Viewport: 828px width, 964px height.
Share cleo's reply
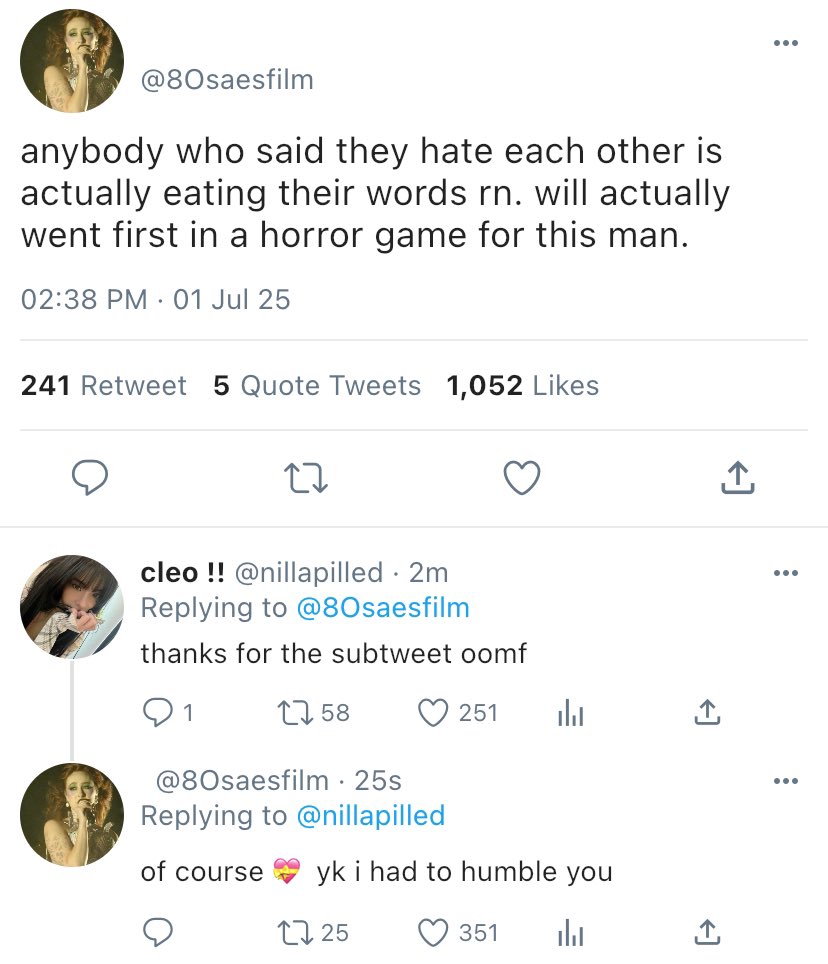pyautogui.click(x=707, y=712)
